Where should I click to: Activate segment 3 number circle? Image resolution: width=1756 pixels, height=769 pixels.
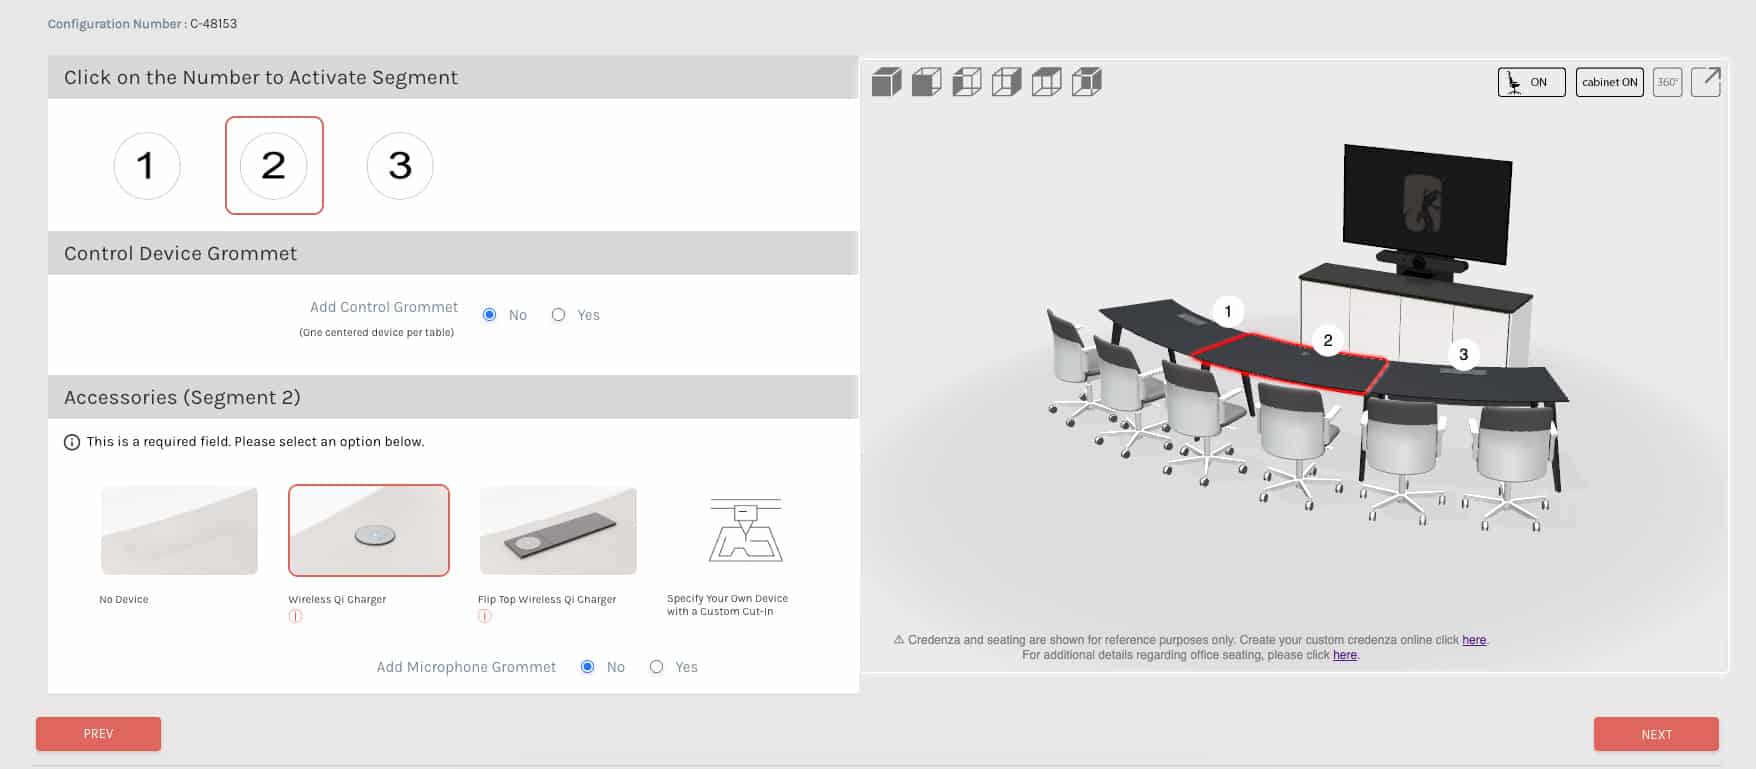[x=400, y=165]
